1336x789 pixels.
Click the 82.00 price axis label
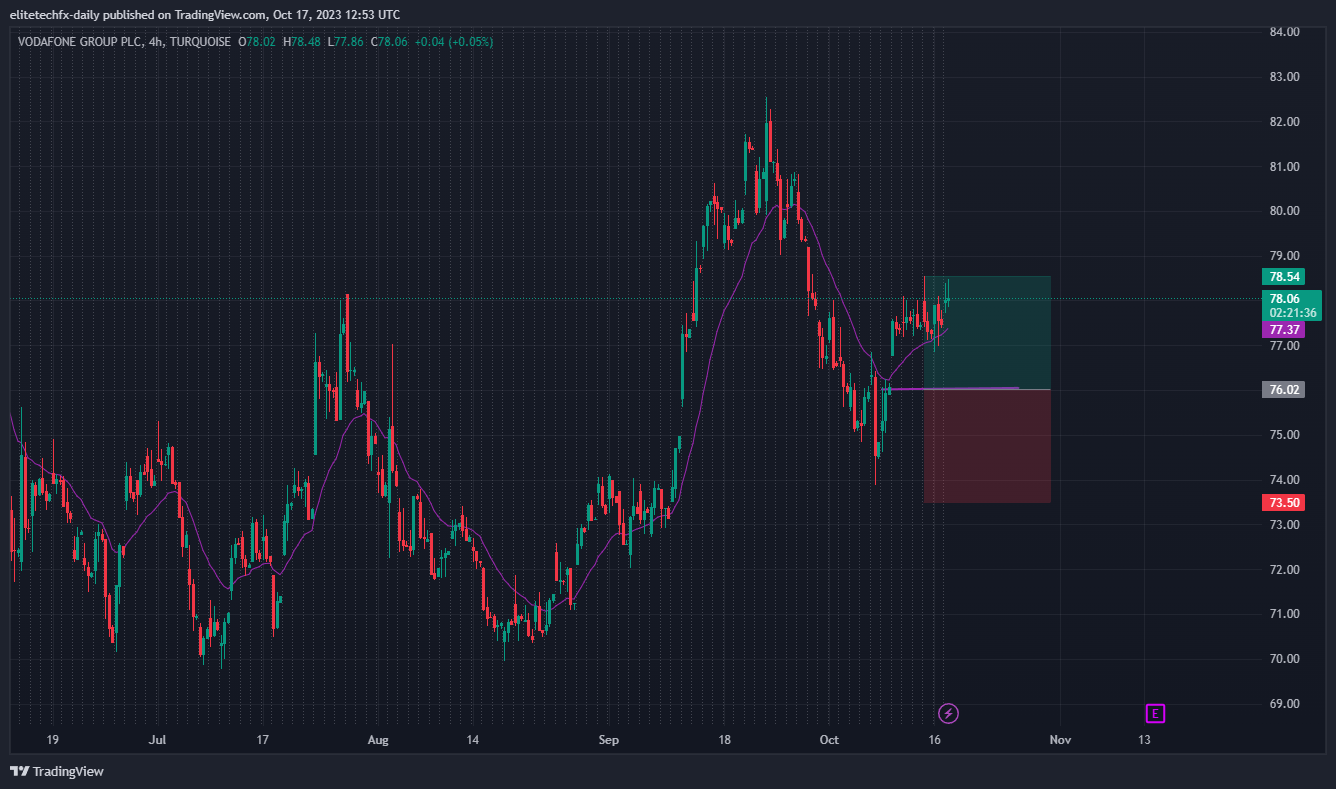pos(1285,122)
